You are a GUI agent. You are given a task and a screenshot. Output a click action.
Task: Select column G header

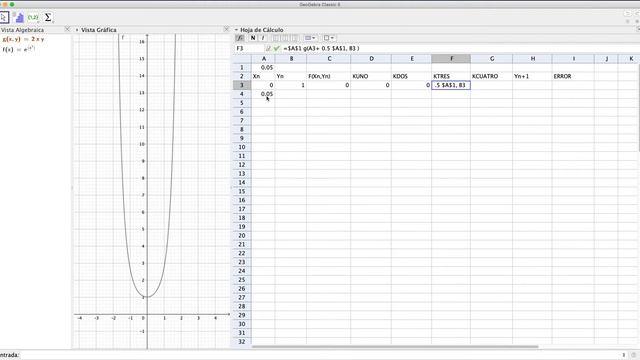(x=491, y=59)
